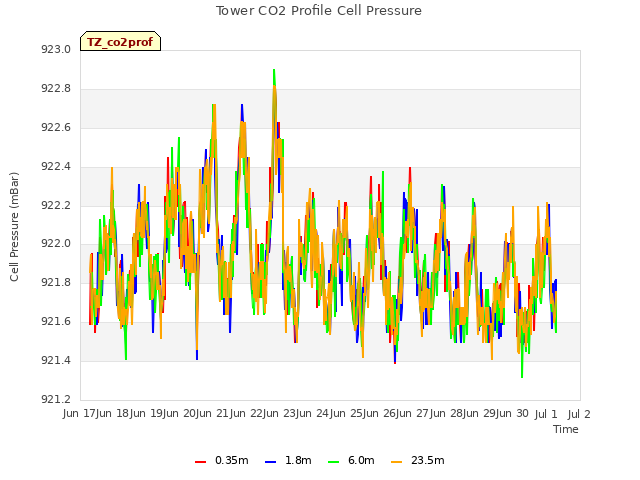Image resolution: width=640 pixels, height=480 pixels.
Task: Click the Jun 18 x-axis date label
Action: 114,414
